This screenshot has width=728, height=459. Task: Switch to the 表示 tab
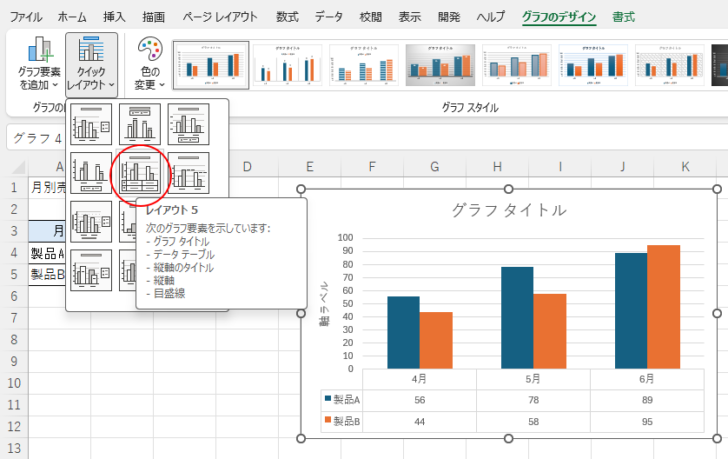[410, 17]
